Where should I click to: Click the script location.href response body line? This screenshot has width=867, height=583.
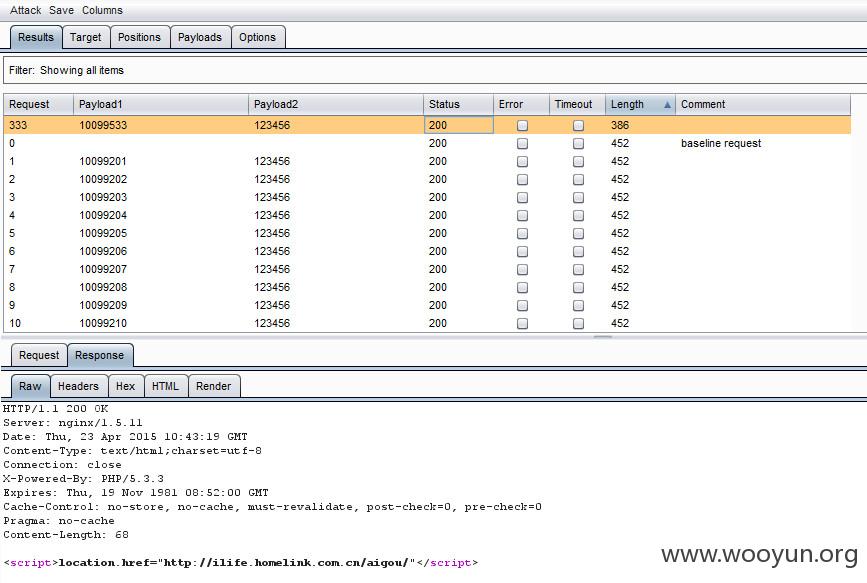[x=241, y=563]
